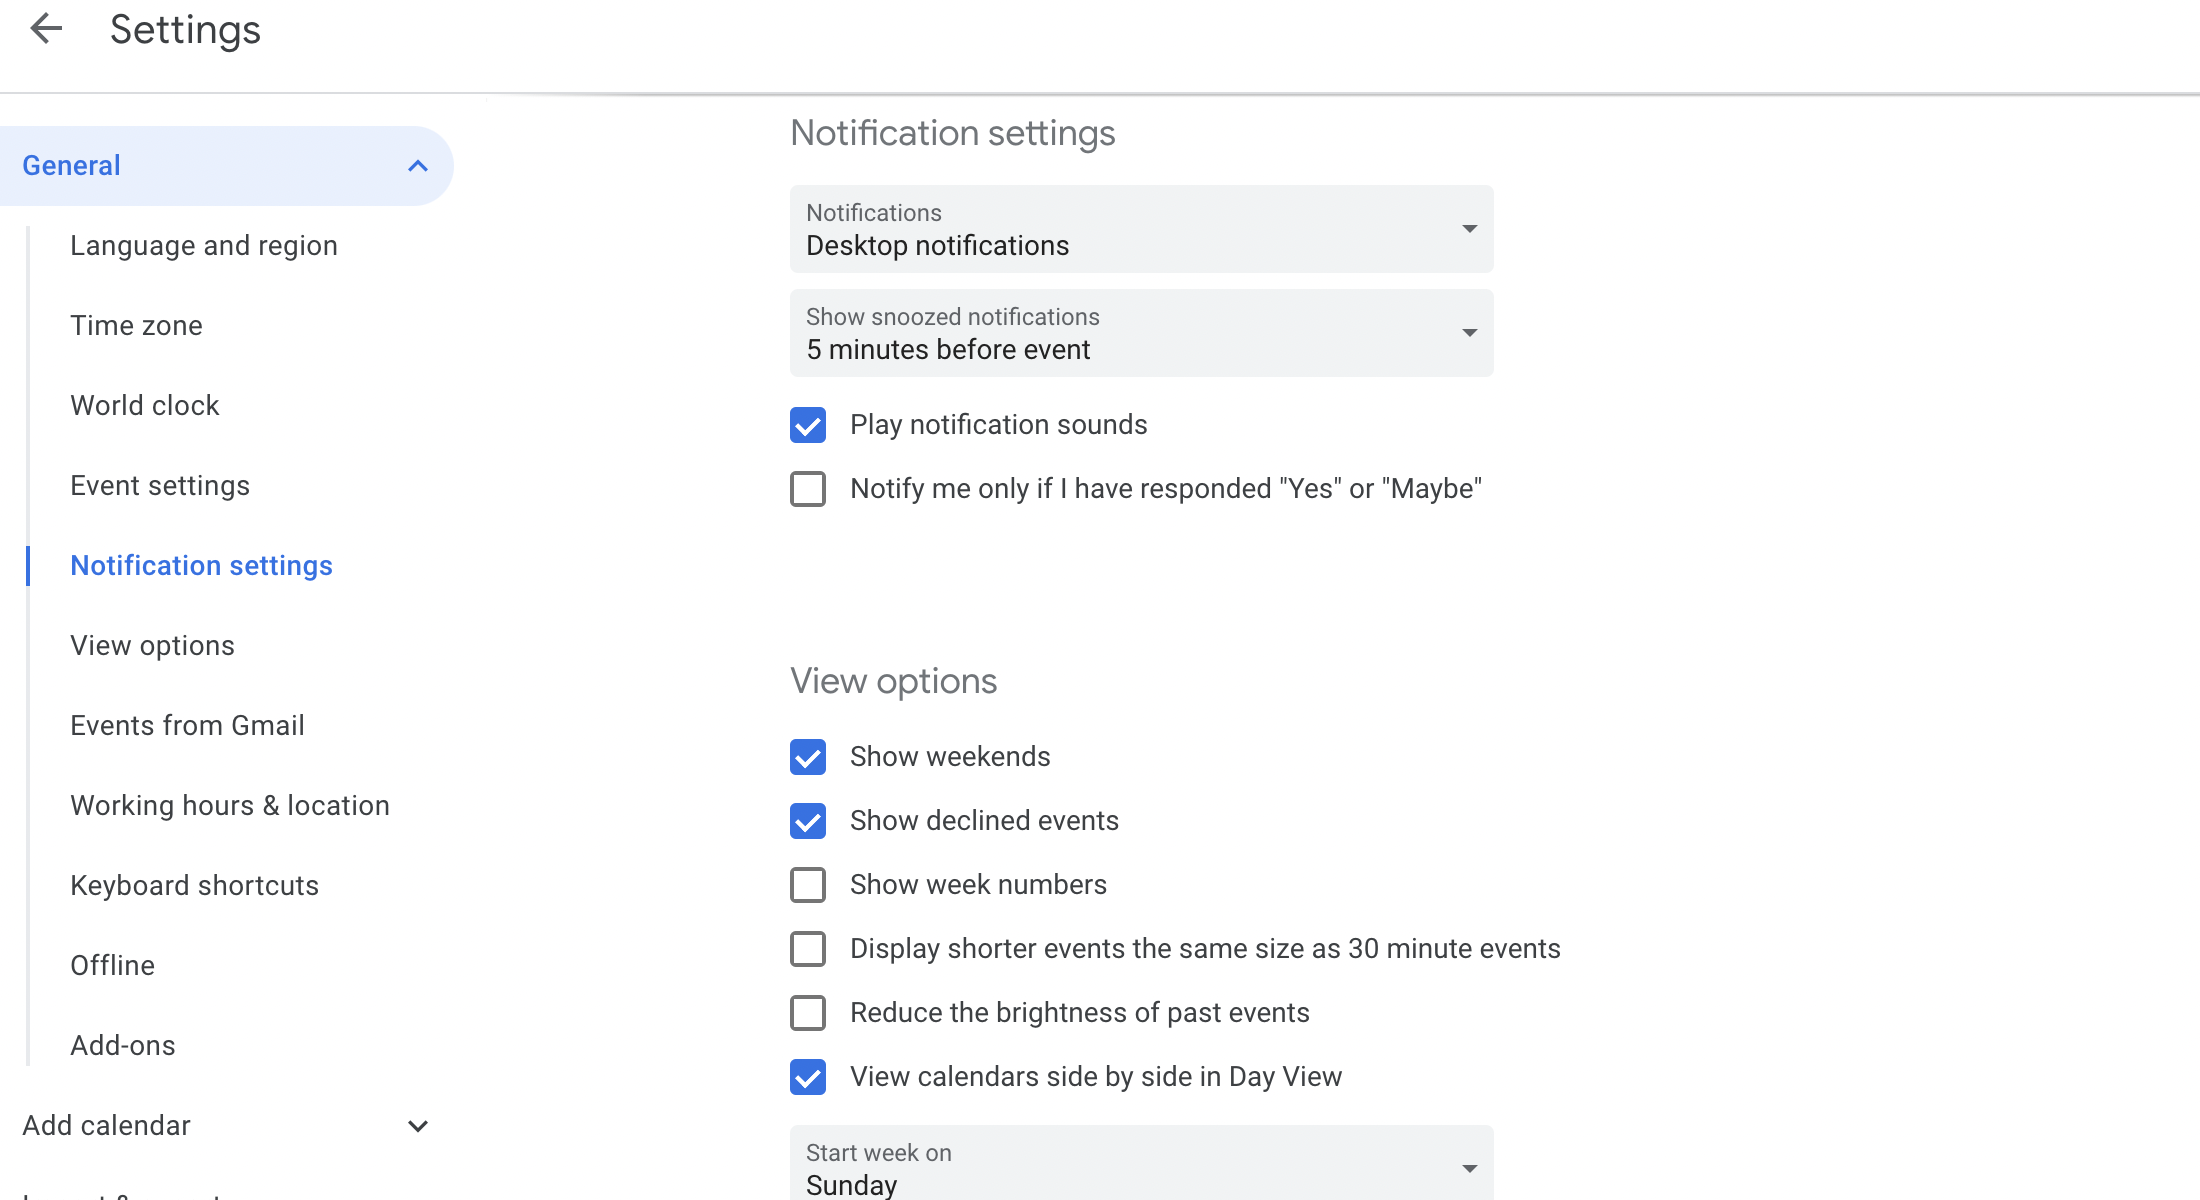Check Reduce the brightness of past events
Screen dimensions: 2200x1200
pyautogui.click(x=808, y=1013)
